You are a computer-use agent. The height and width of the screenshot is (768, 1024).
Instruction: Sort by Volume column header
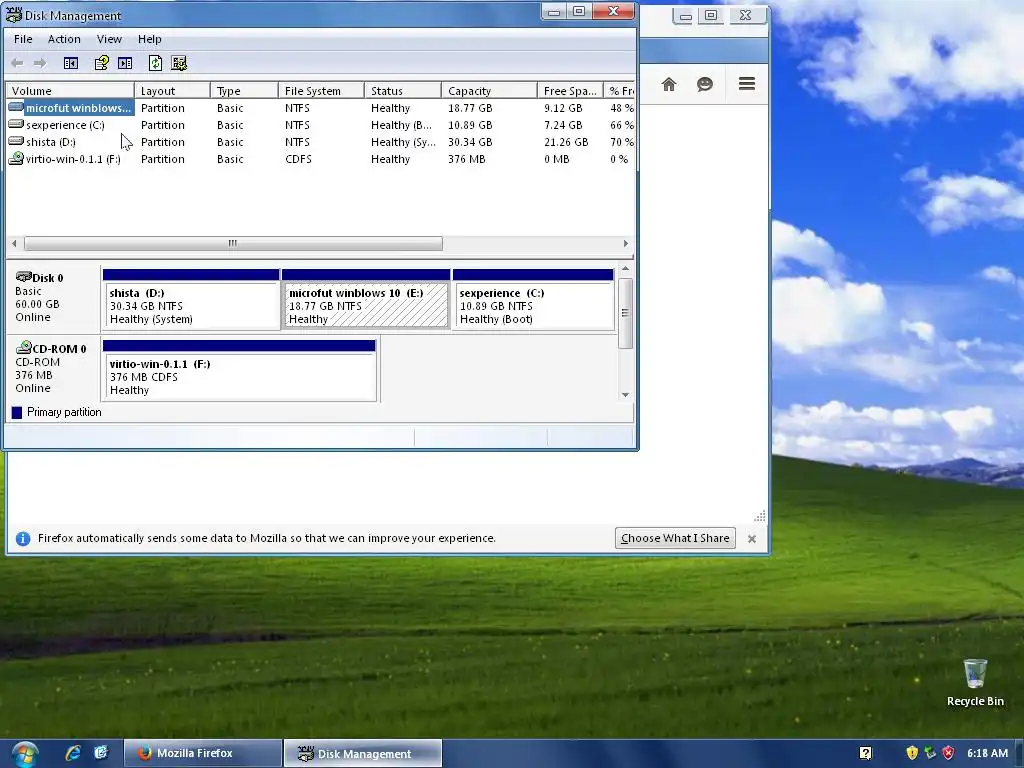coord(69,91)
